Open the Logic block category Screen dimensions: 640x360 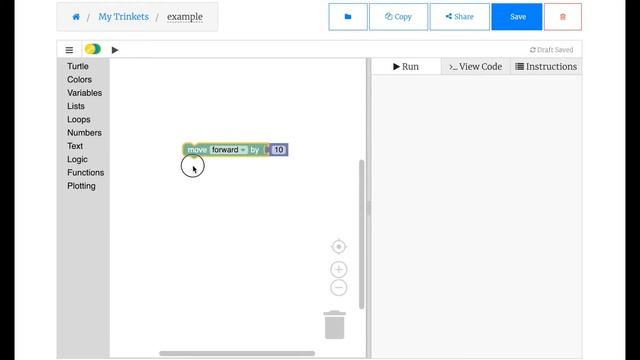(78, 159)
